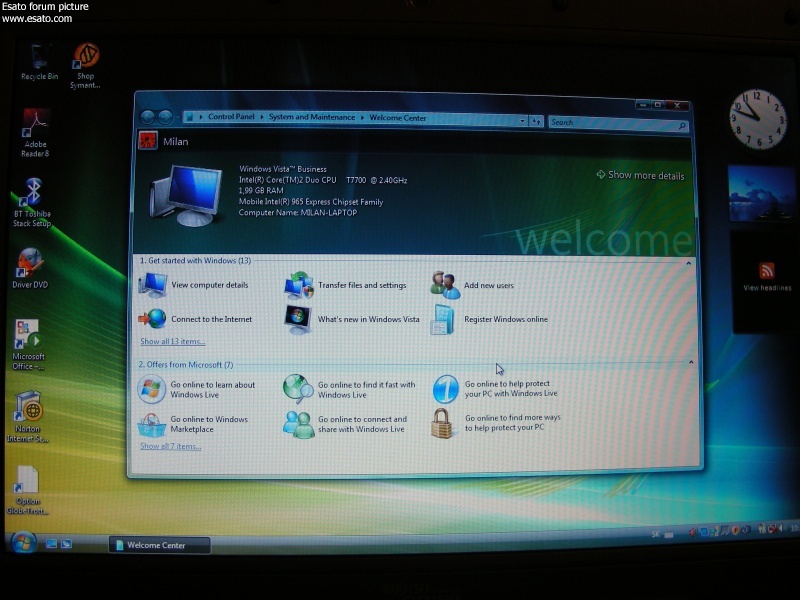Click the Windows Start orb
Viewport: 800px width, 600px height.
[22, 543]
